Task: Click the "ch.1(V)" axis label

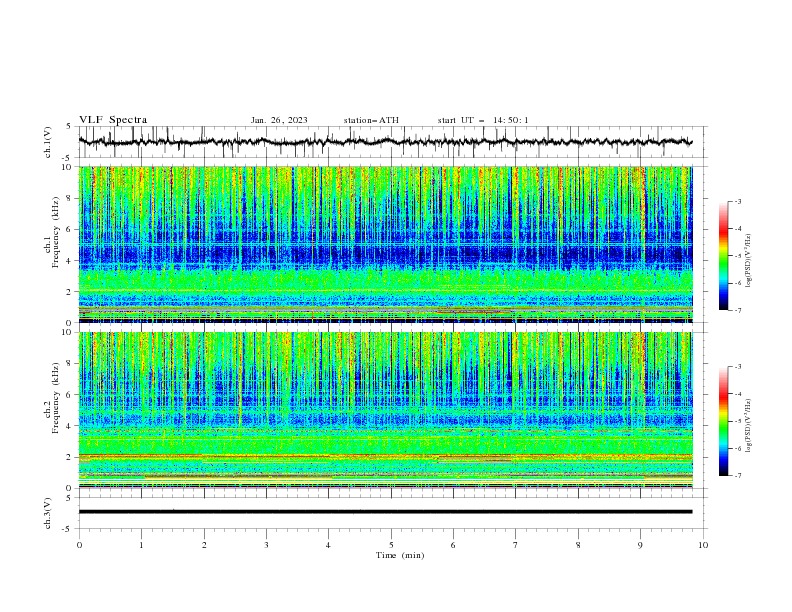Action: click(x=48, y=142)
